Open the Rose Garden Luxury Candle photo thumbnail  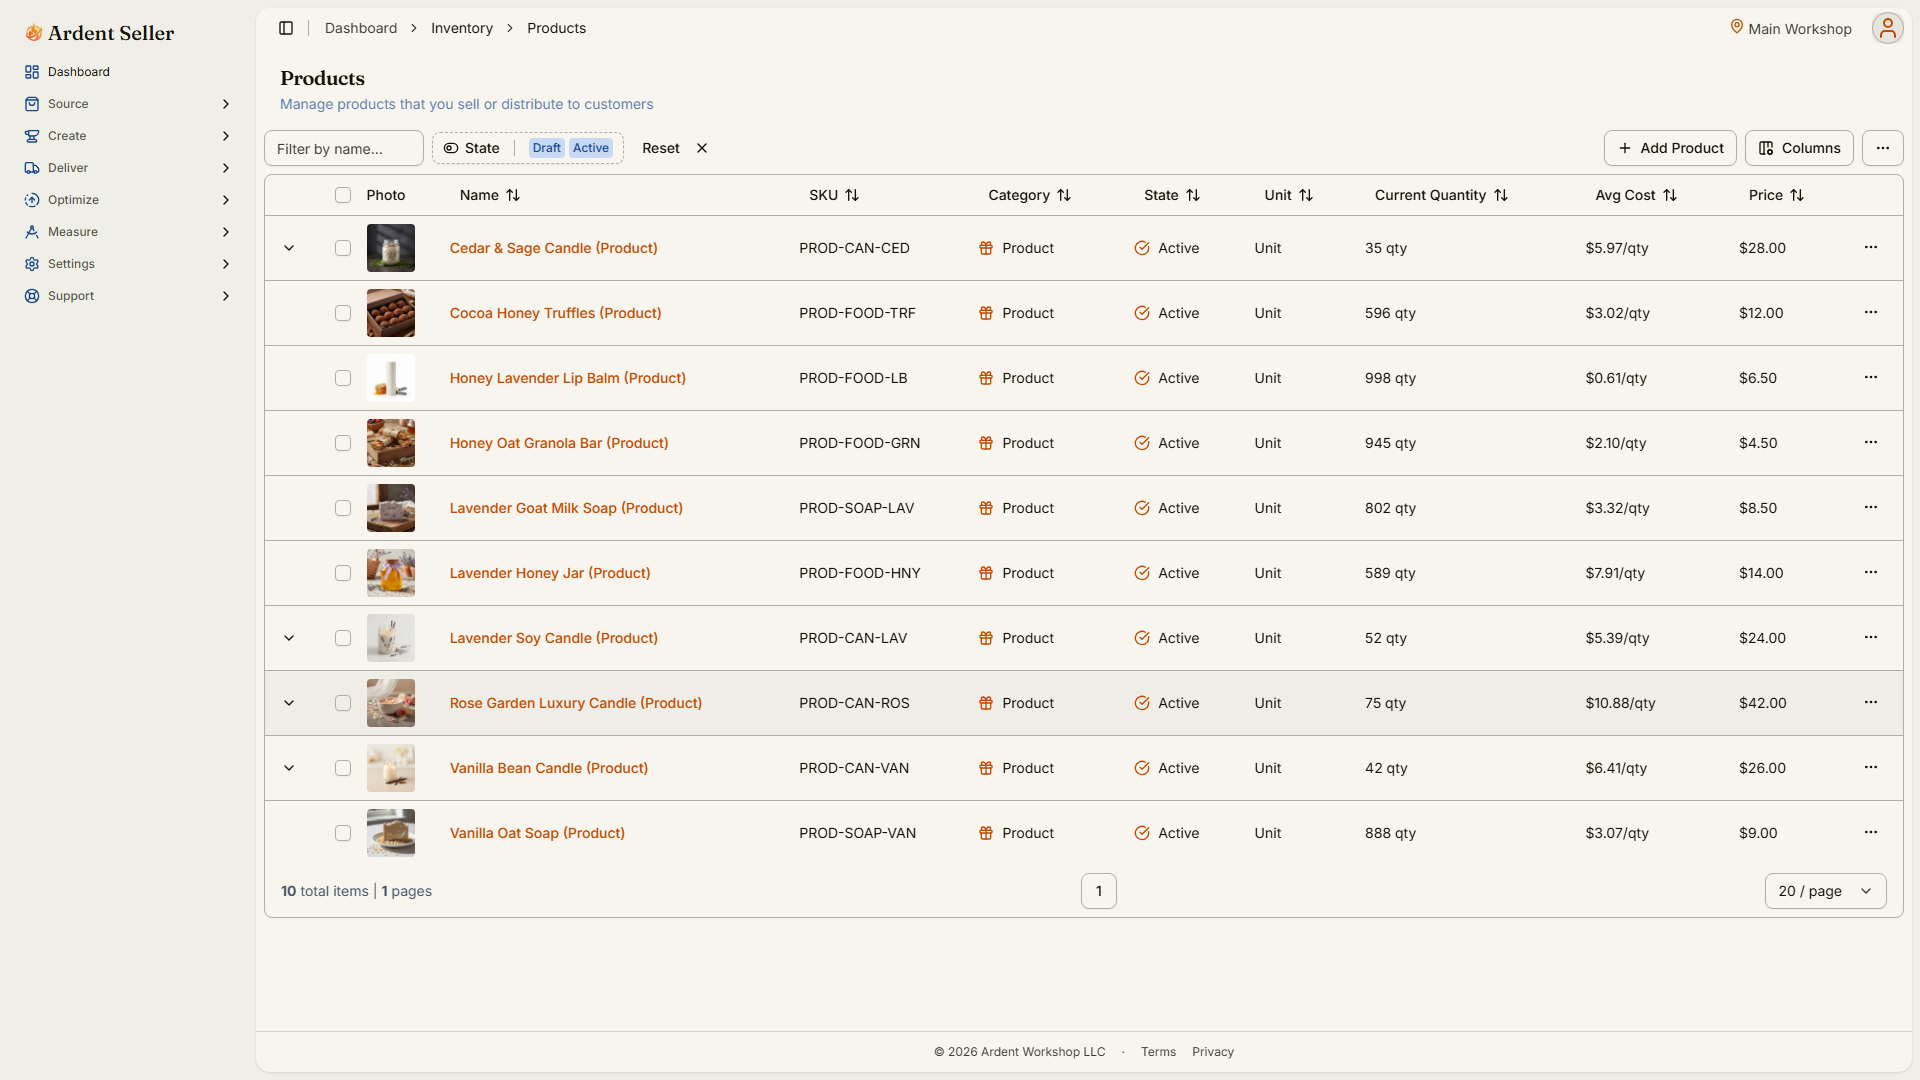tap(391, 703)
